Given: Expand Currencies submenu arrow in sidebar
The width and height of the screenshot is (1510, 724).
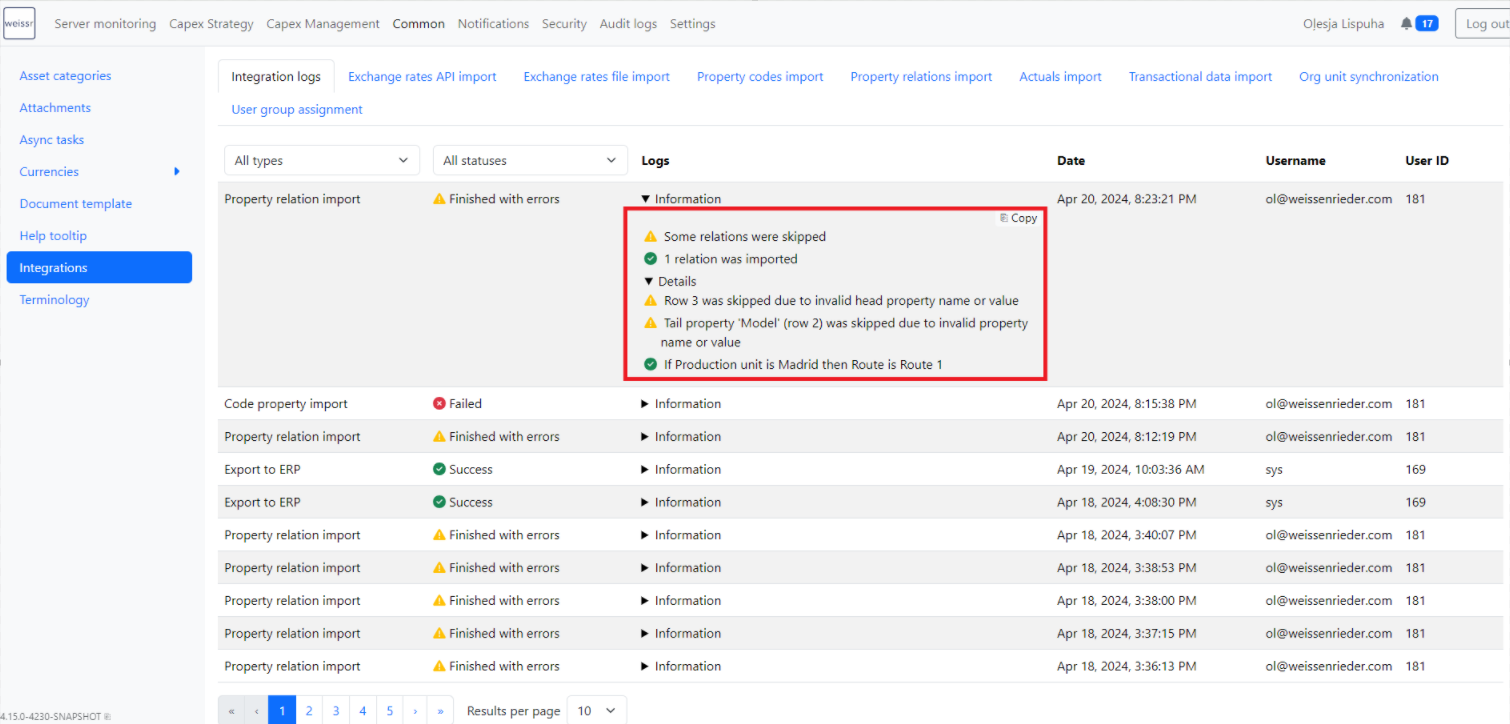Looking at the screenshot, I should click(177, 172).
